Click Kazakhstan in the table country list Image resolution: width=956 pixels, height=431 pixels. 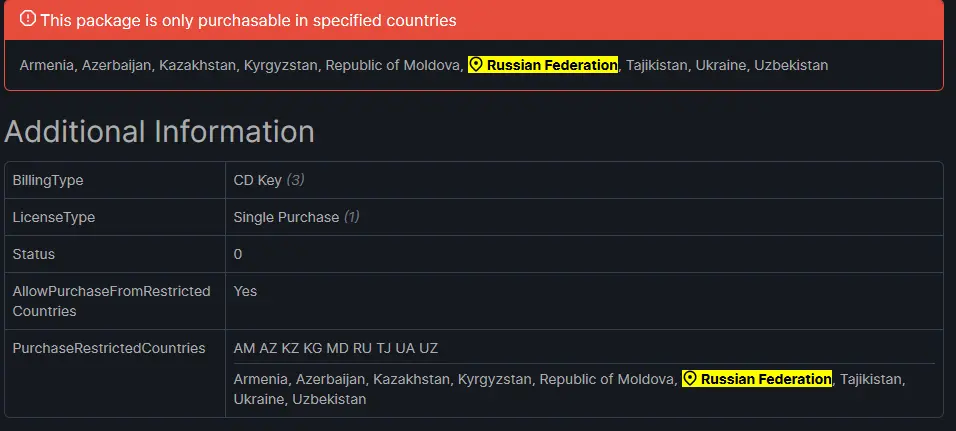point(412,379)
